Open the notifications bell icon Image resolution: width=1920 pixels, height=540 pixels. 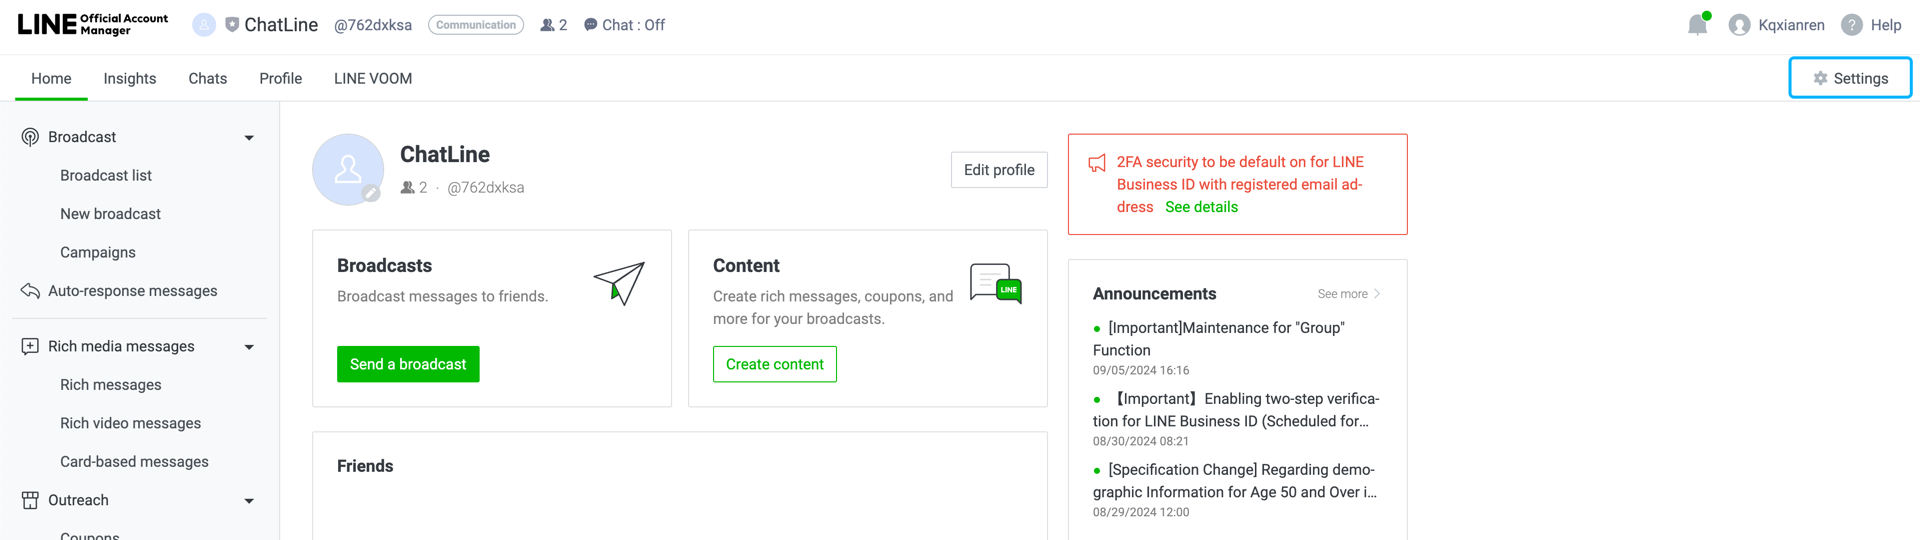(1698, 25)
